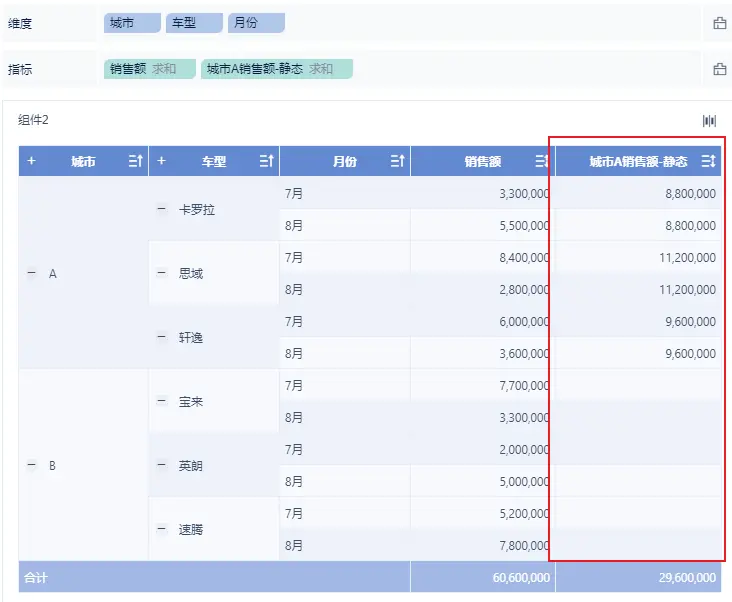Sort by the 车型 column icon
Screen dimensions: 732x602
pos(267,161)
